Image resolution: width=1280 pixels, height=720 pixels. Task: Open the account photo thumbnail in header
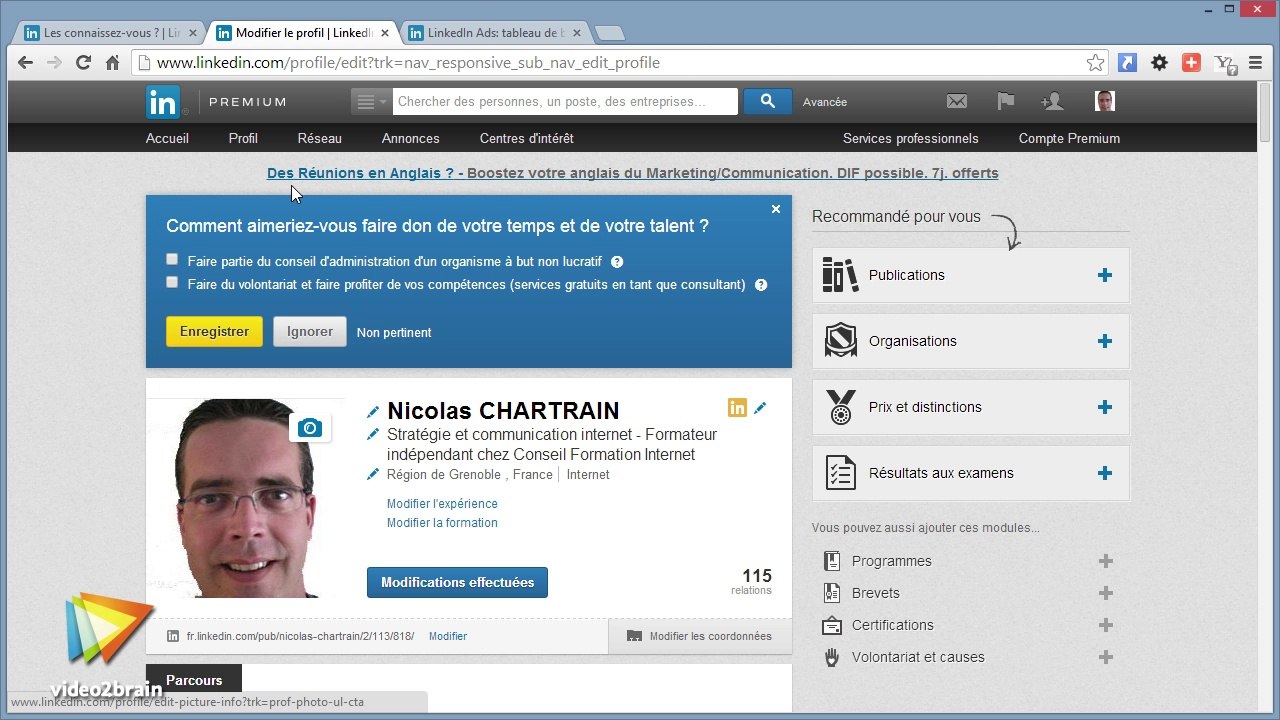[1105, 101]
